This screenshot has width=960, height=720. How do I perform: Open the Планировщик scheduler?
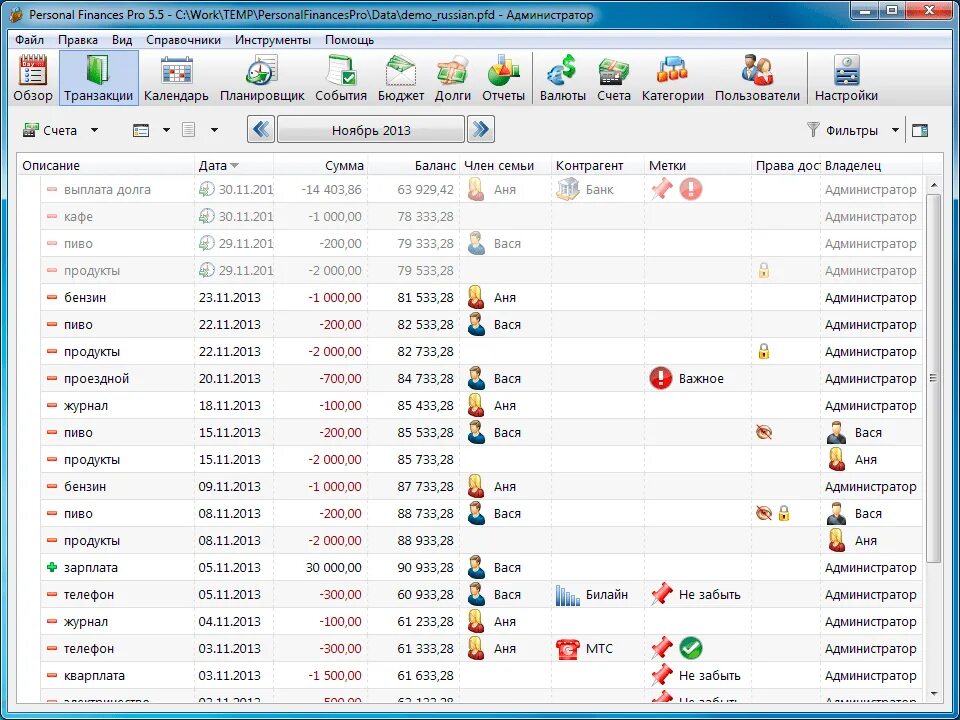coord(262,78)
